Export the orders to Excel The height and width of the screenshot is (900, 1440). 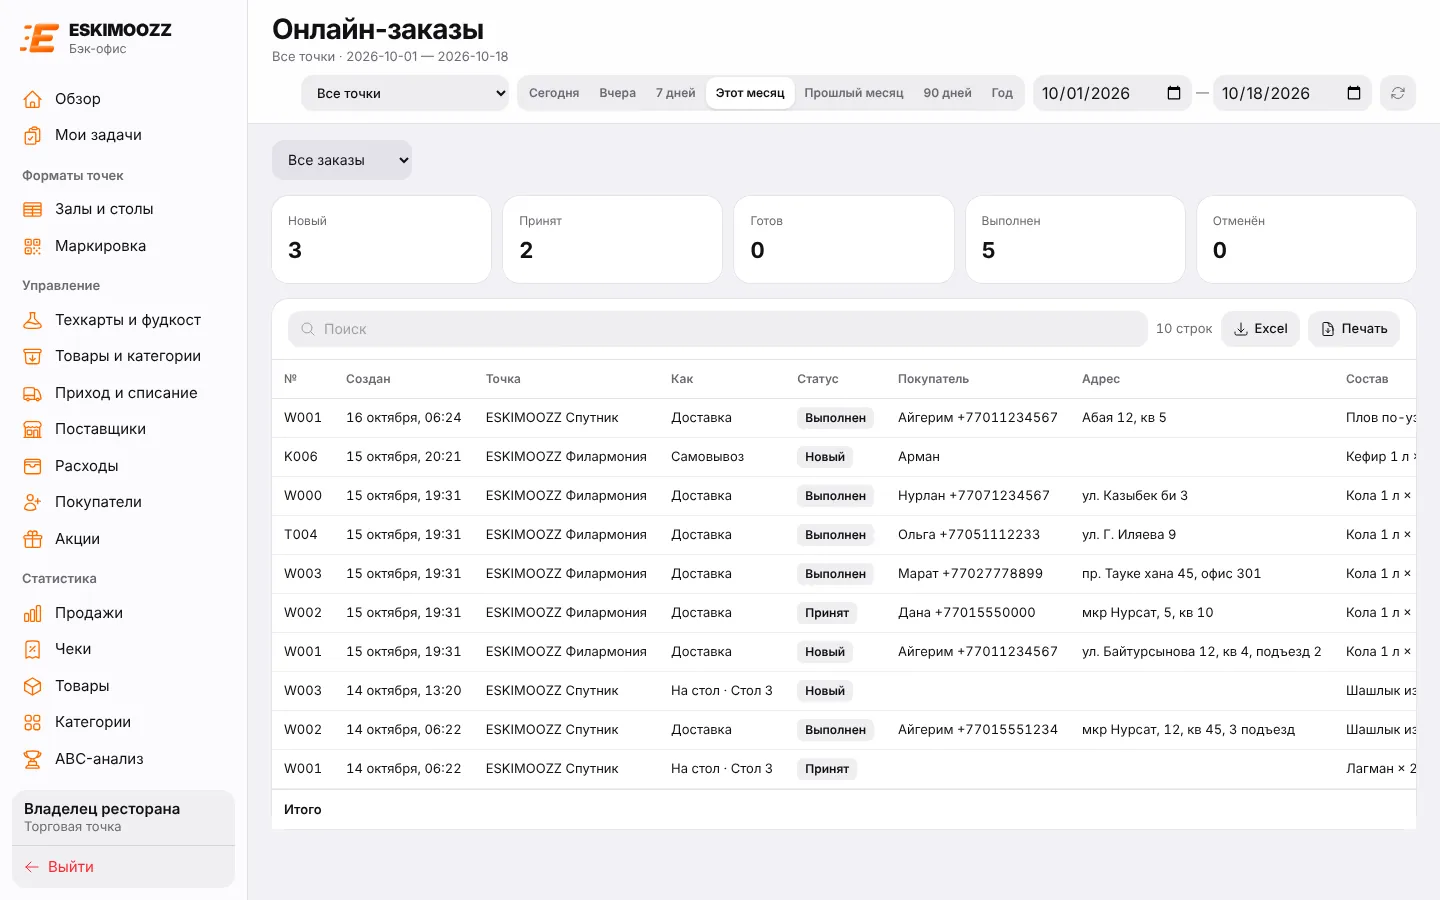point(1260,329)
